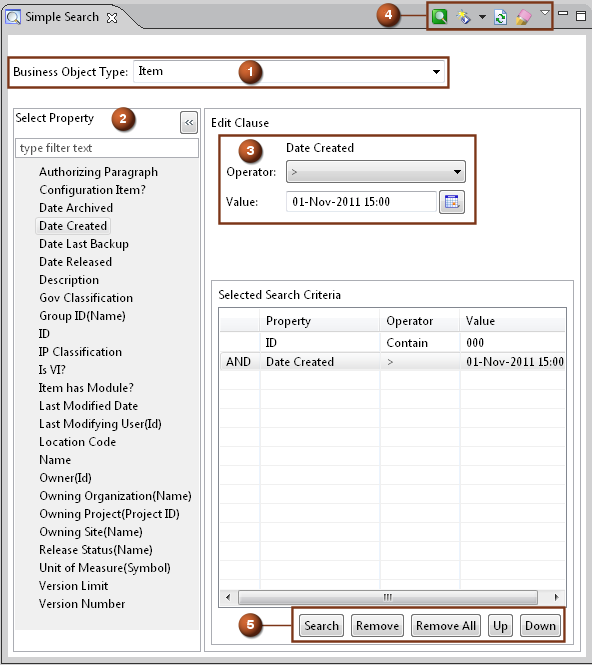This screenshot has height=665, width=592.
Task: Open the calendar date picker icon
Action: (x=452, y=202)
